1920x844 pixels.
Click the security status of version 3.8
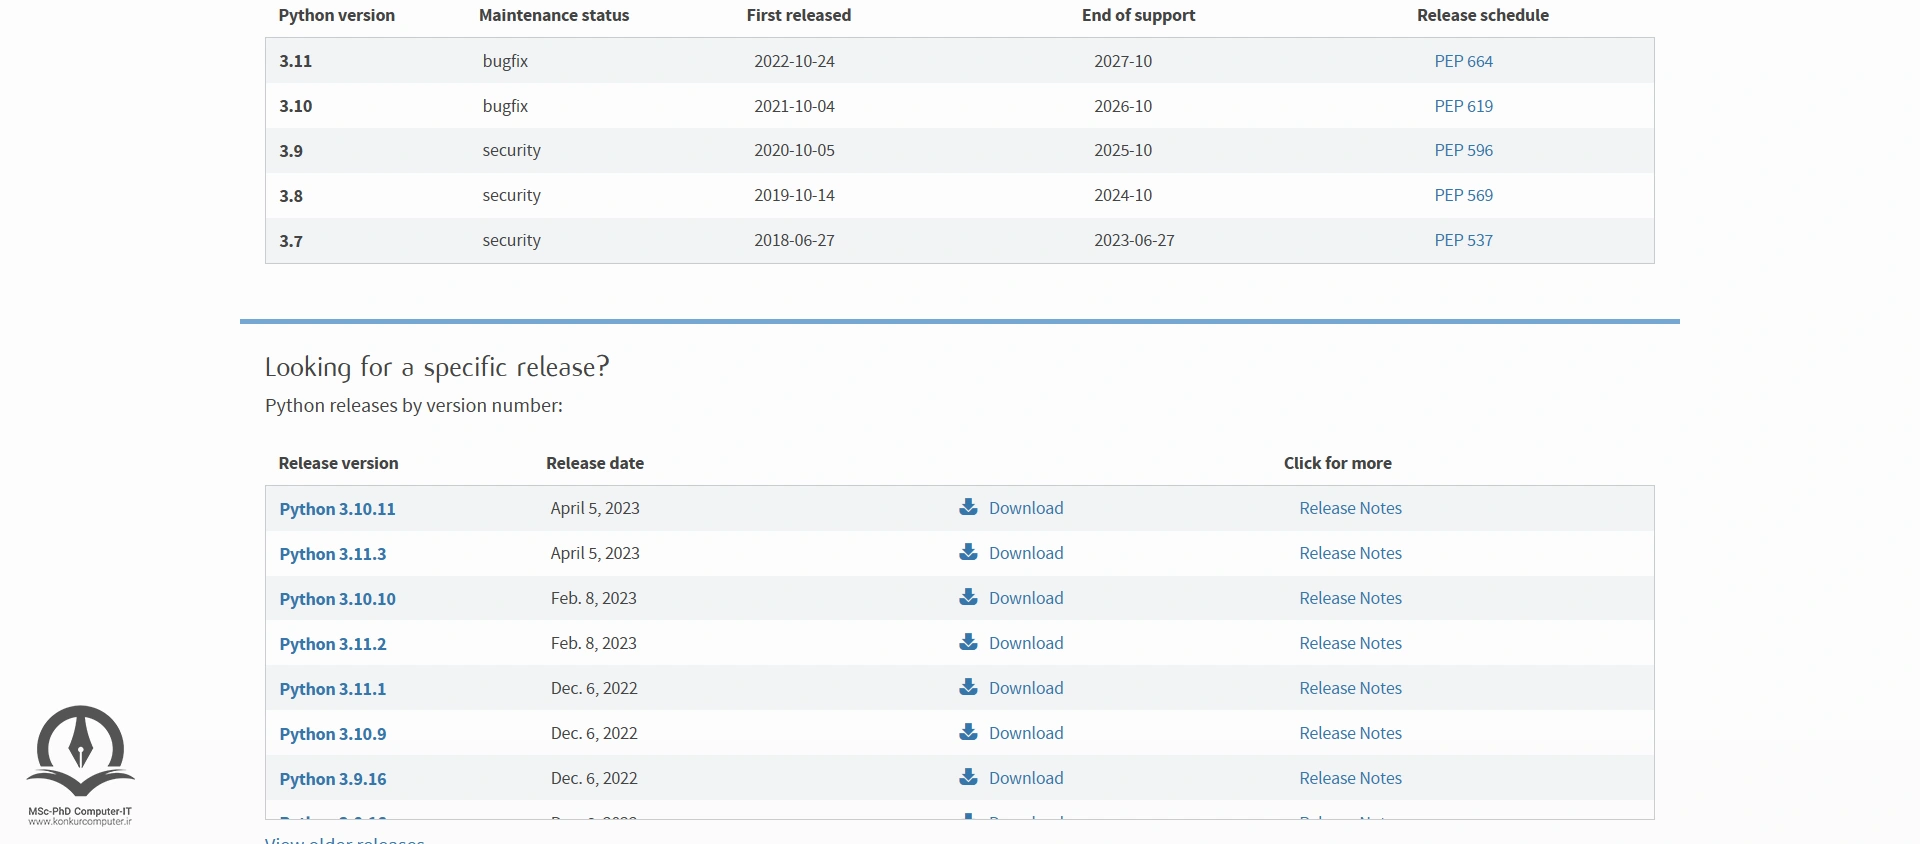pyautogui.click(x=511, y=195)
